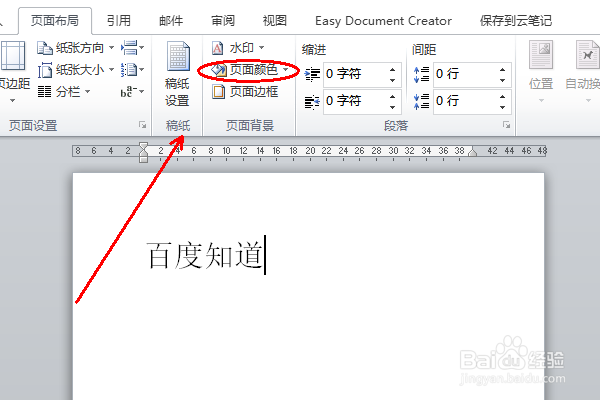
Task: Expand the 纸张大小 dropdown arrow
Action: pos(111,70)
